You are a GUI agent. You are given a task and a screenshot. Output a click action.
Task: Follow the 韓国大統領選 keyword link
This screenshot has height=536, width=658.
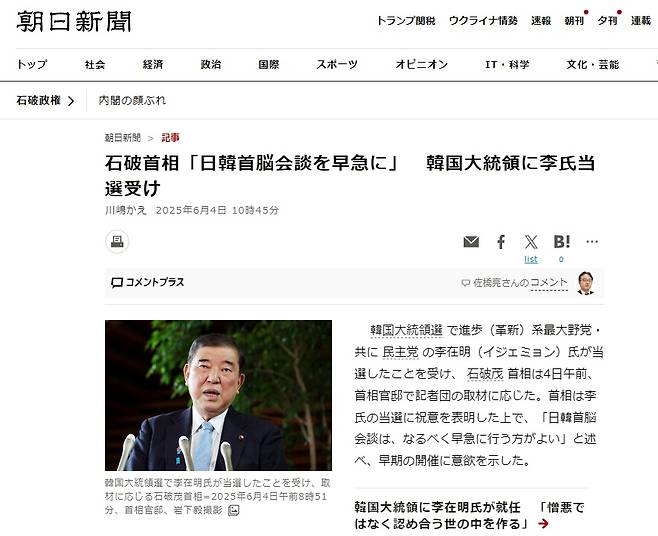pyautogui.click(x=406, y=330)
